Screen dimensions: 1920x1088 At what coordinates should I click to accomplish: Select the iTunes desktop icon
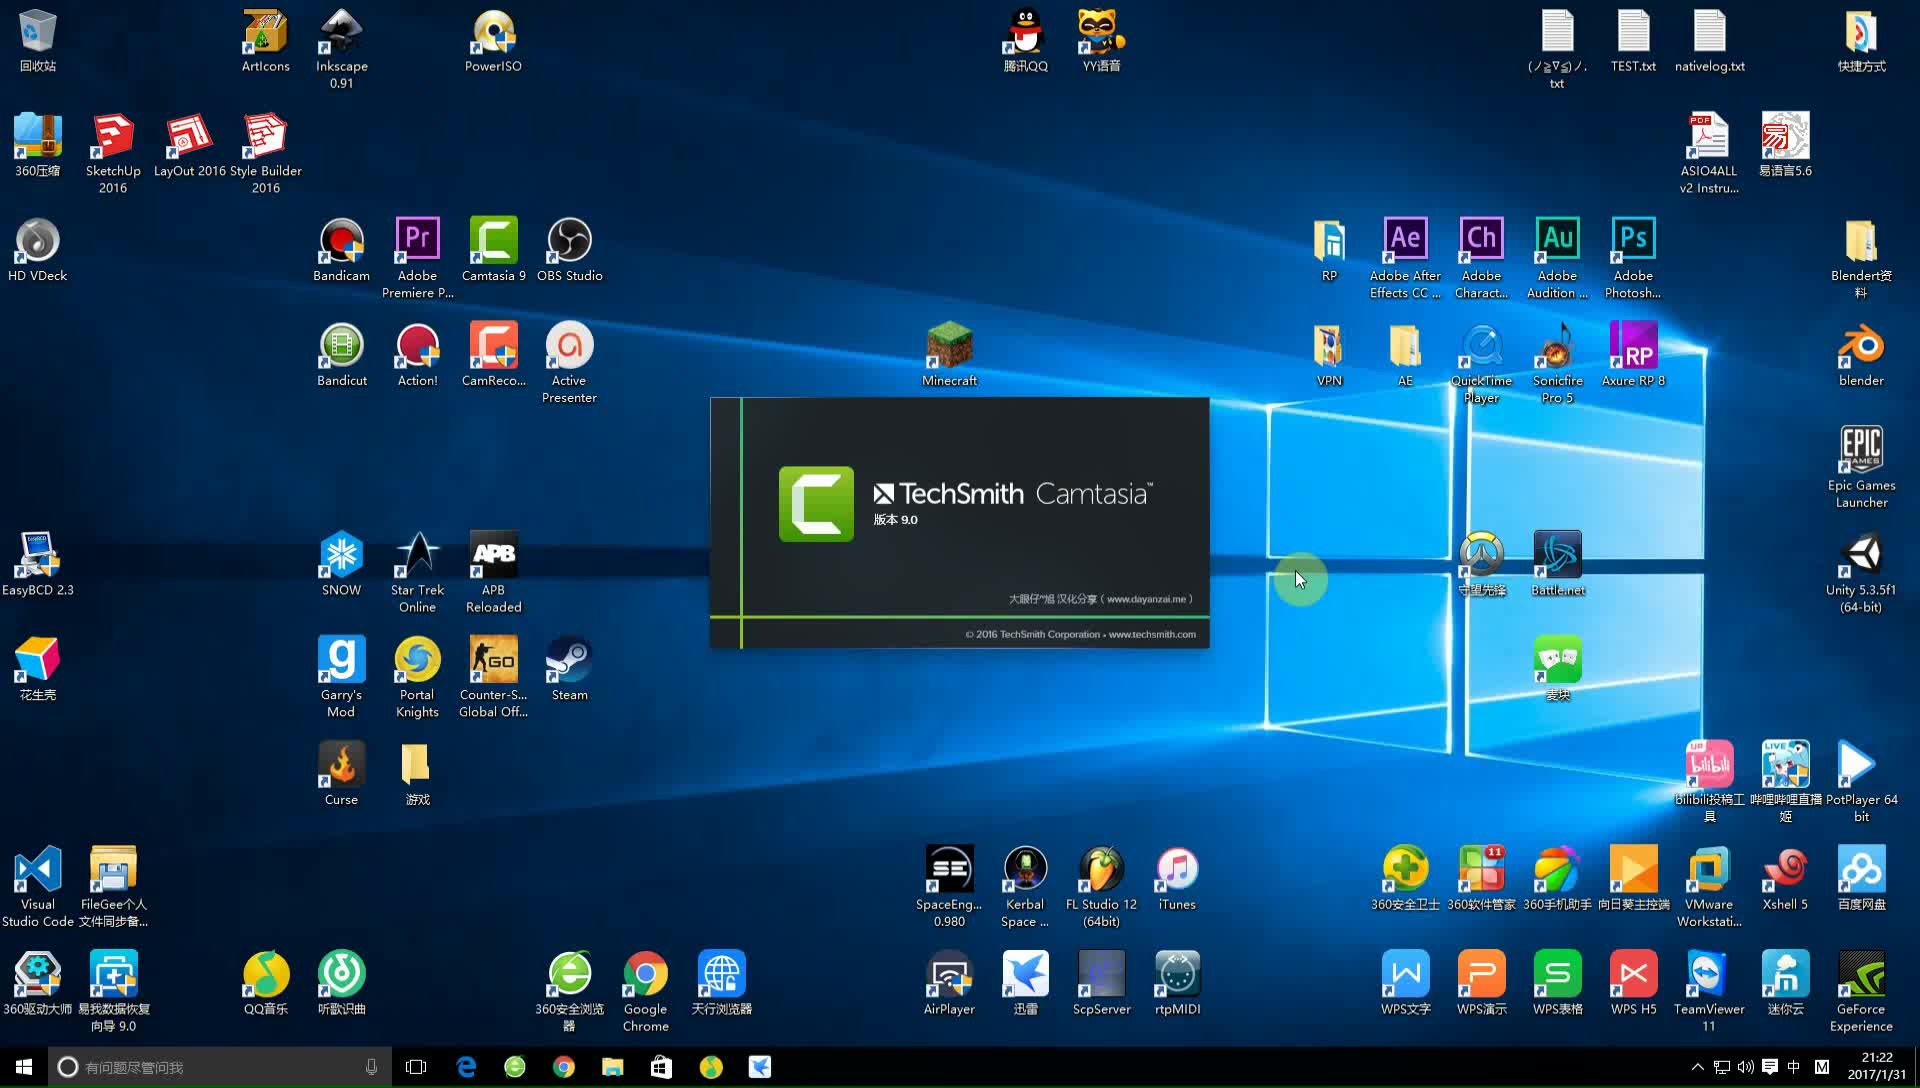click(x=1177, y=879)
